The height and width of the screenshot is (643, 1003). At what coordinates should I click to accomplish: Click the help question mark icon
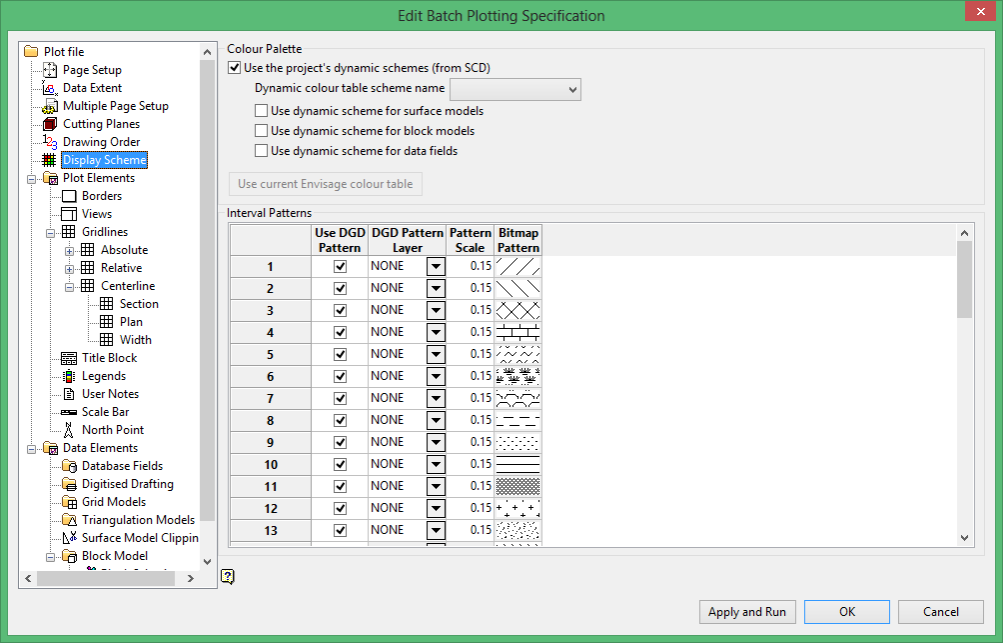pos(228,576)
